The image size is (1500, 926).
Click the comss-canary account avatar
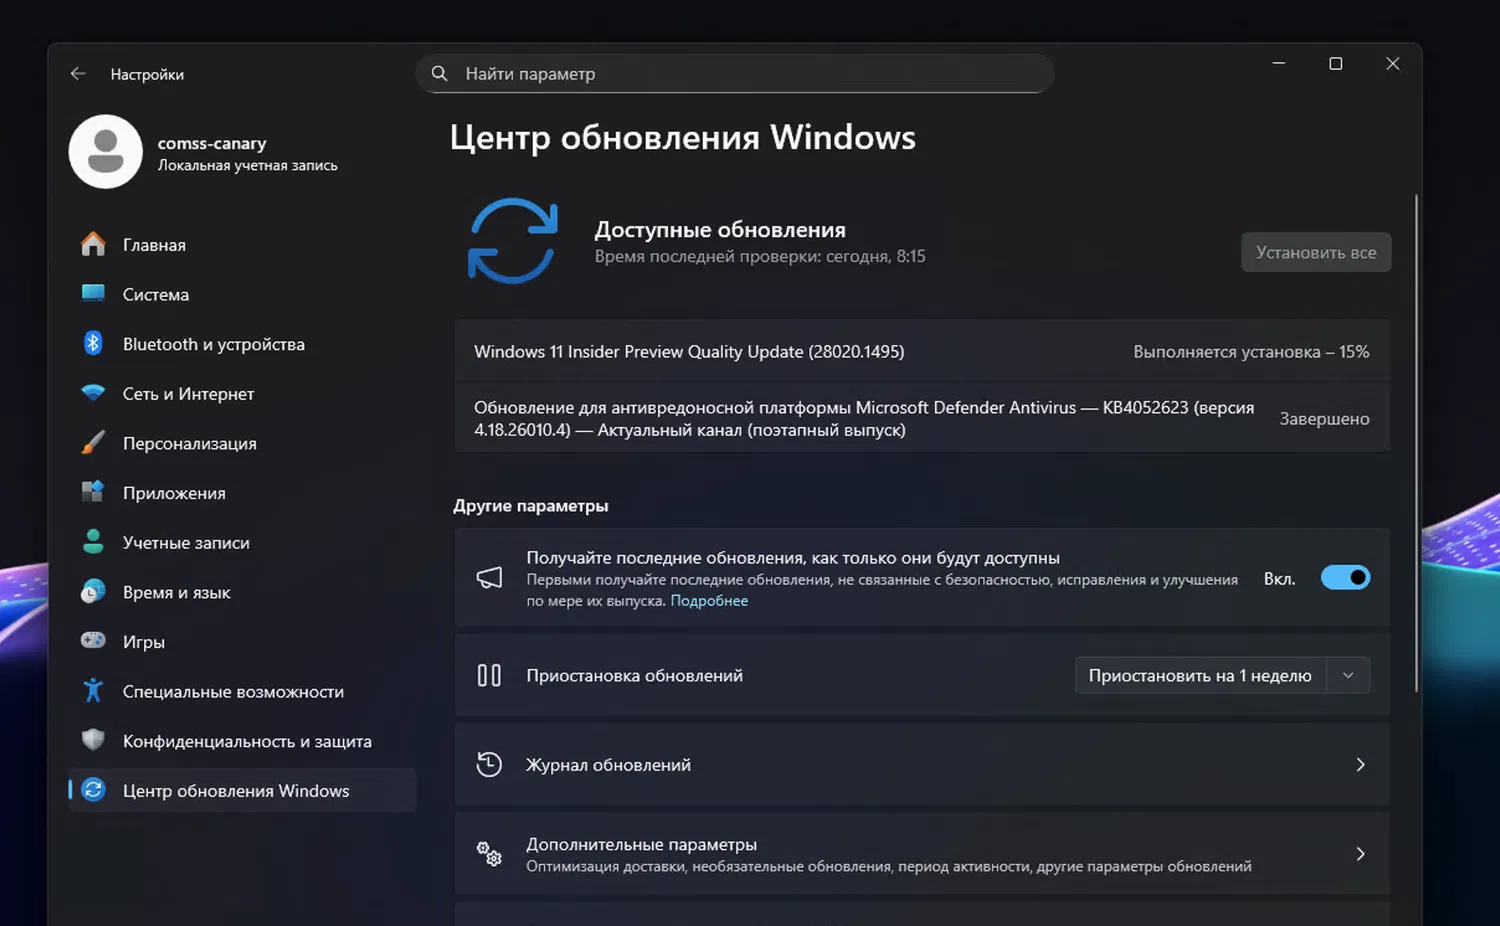105,151
